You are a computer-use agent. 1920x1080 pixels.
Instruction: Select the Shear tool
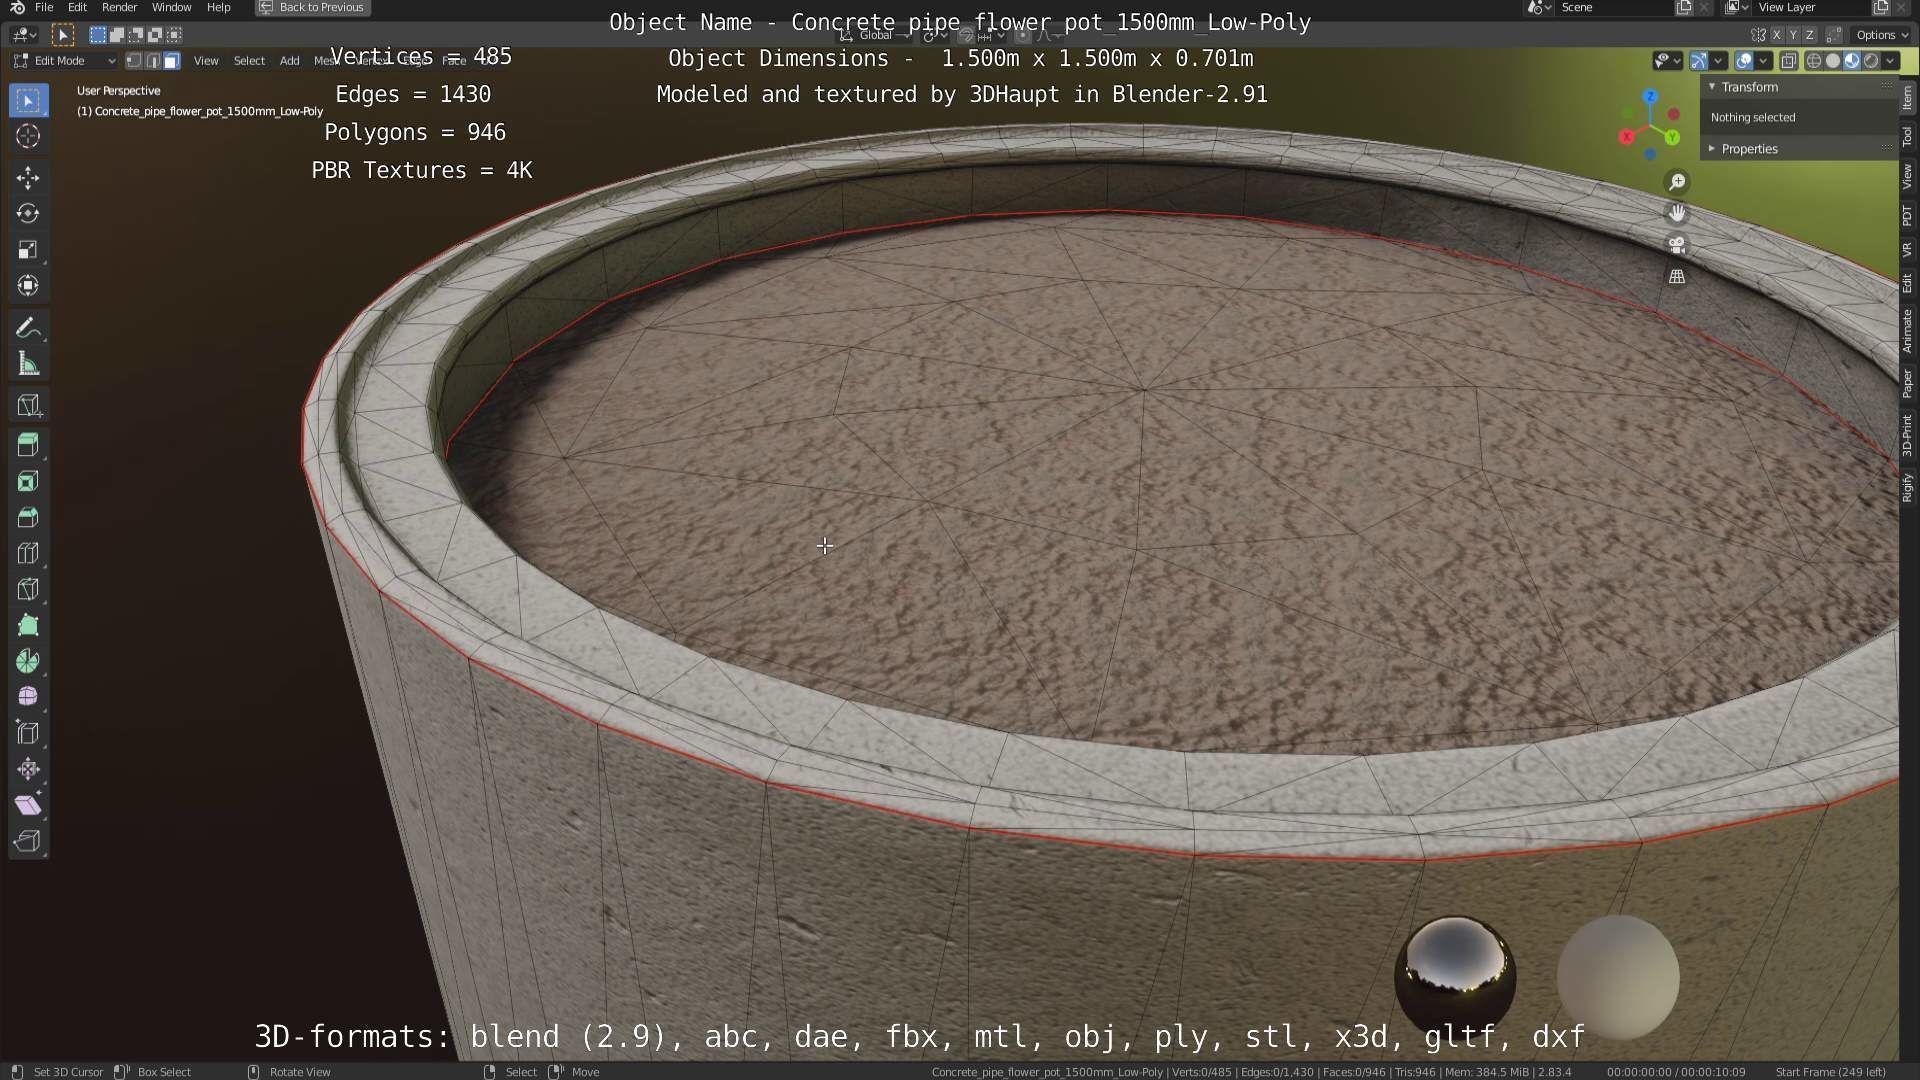click(28, 805)
